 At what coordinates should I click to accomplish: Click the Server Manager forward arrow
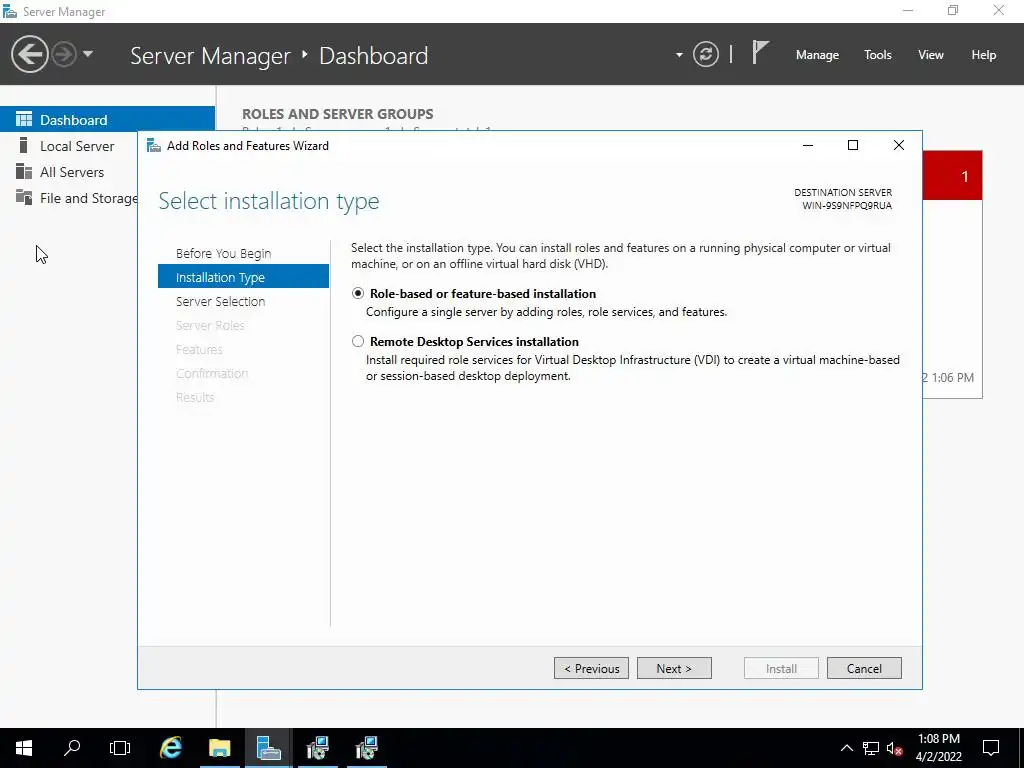(64, 54)
